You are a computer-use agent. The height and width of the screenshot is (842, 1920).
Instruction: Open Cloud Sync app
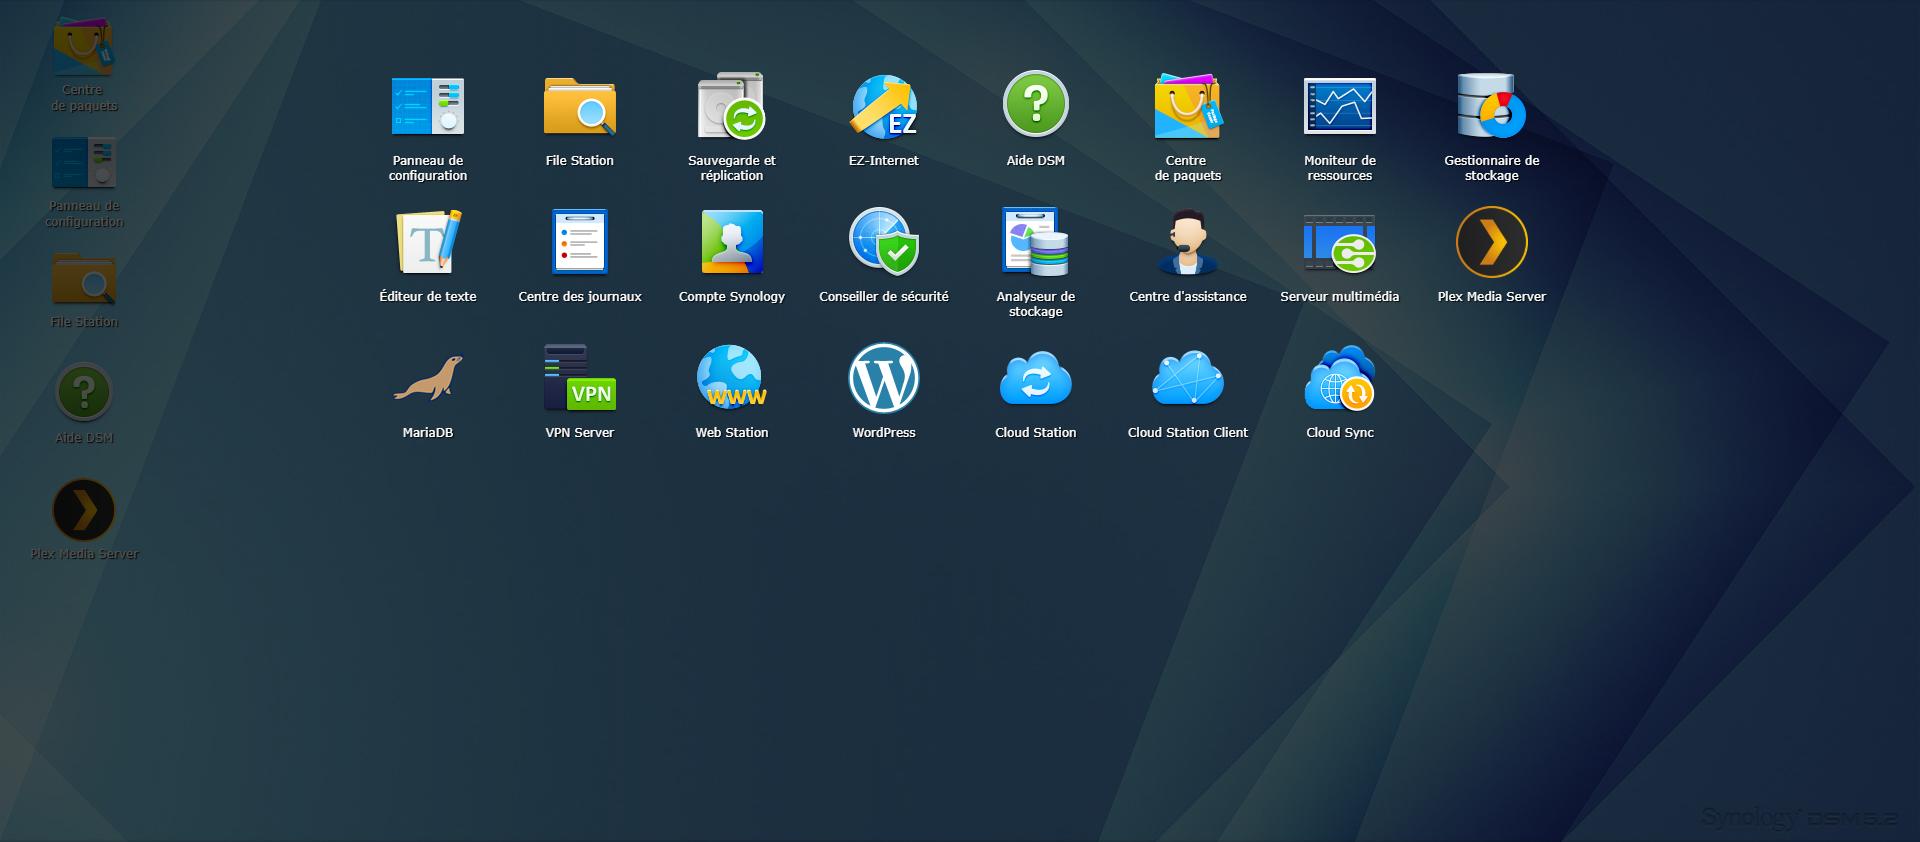point(1339,379)
